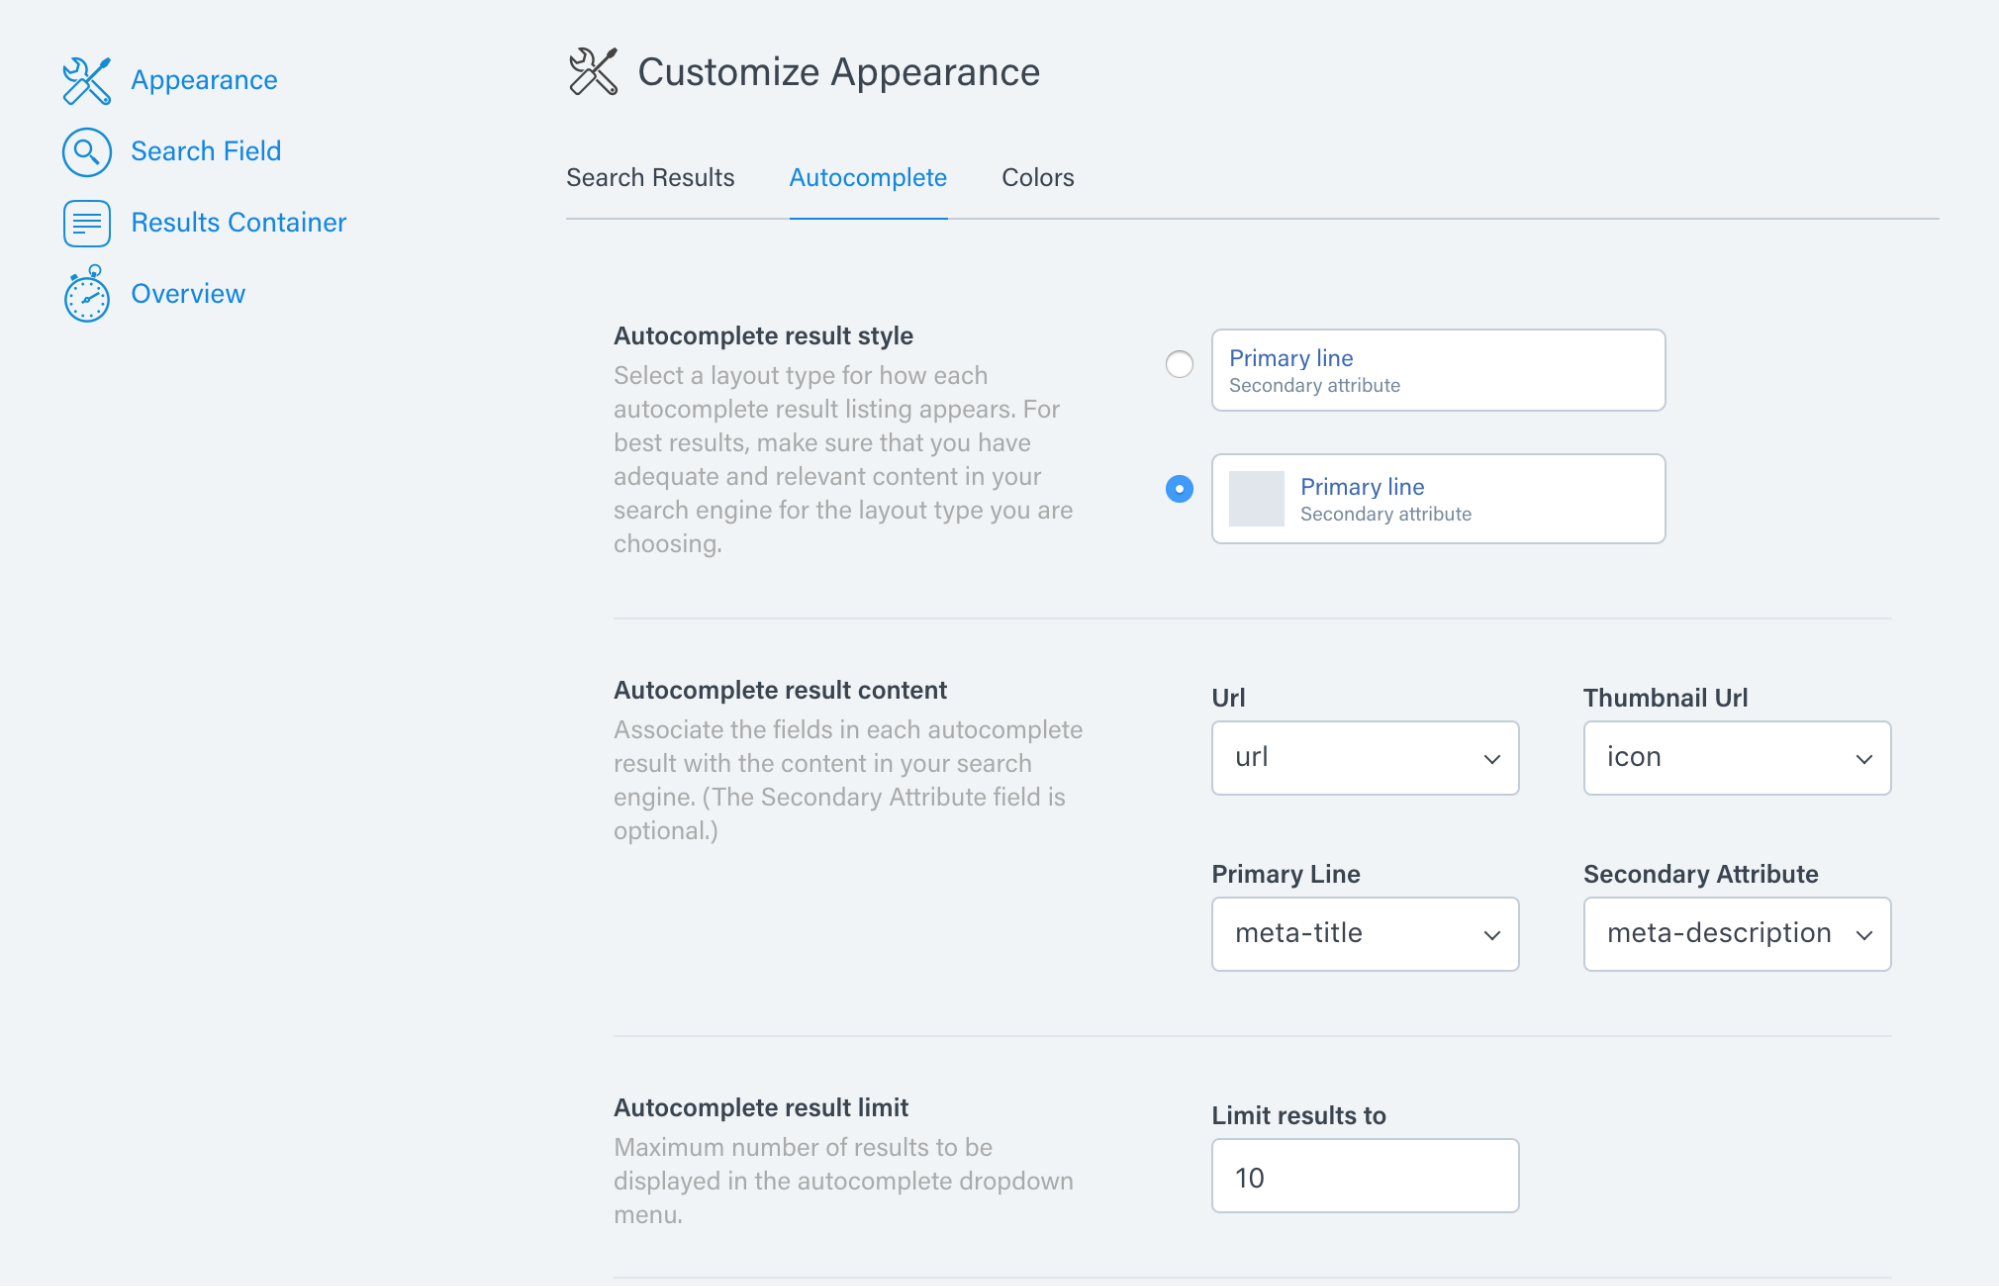Click the thumbnail Primary line layout preview
The height and width of the screenshot is (1287, 1999).
[1438, 499]
